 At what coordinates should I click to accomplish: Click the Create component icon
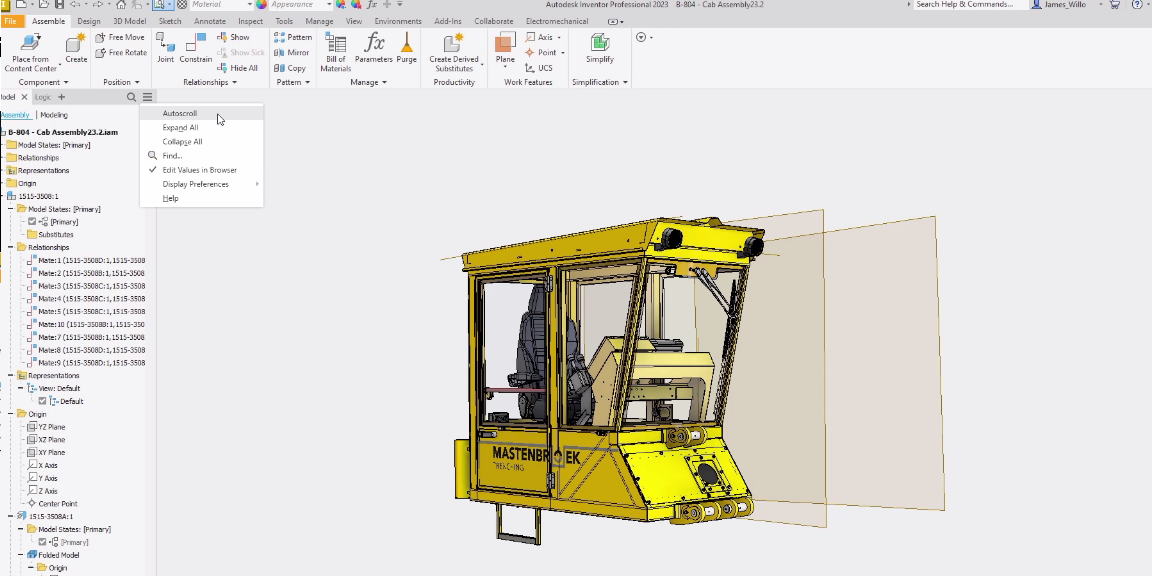point(76,43)
